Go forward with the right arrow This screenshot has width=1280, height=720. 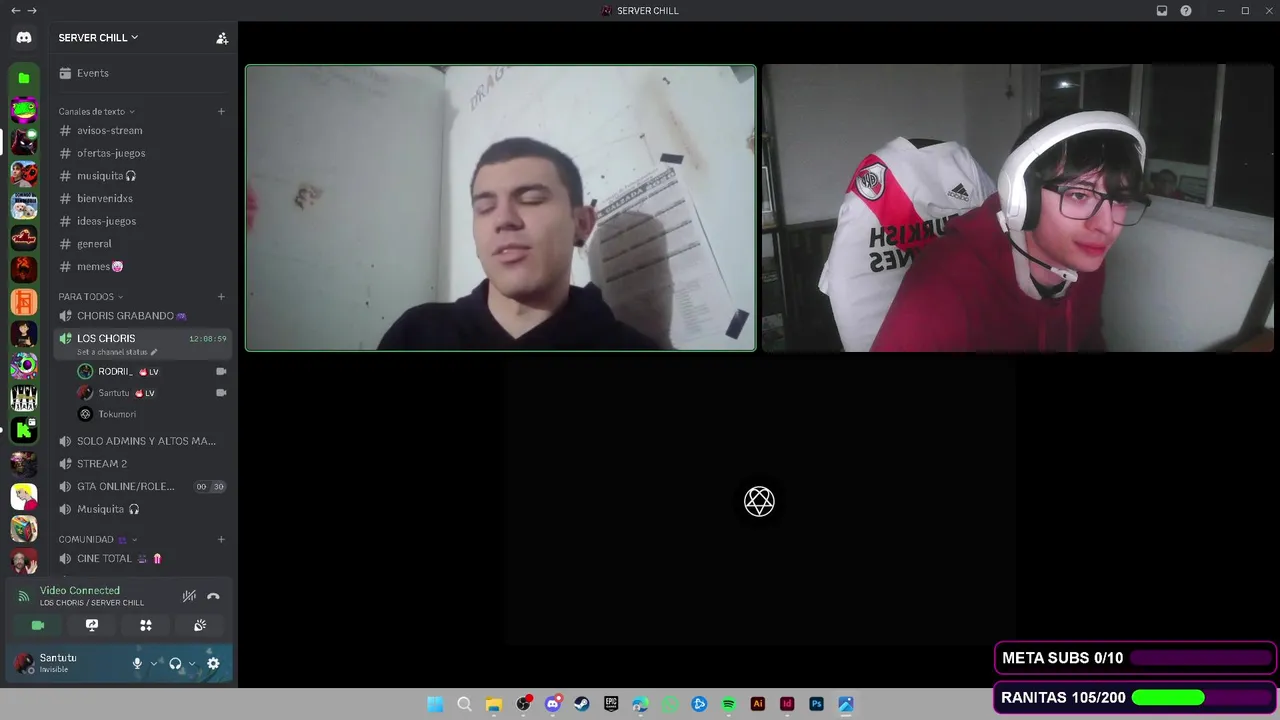click(x=32, y=11)
